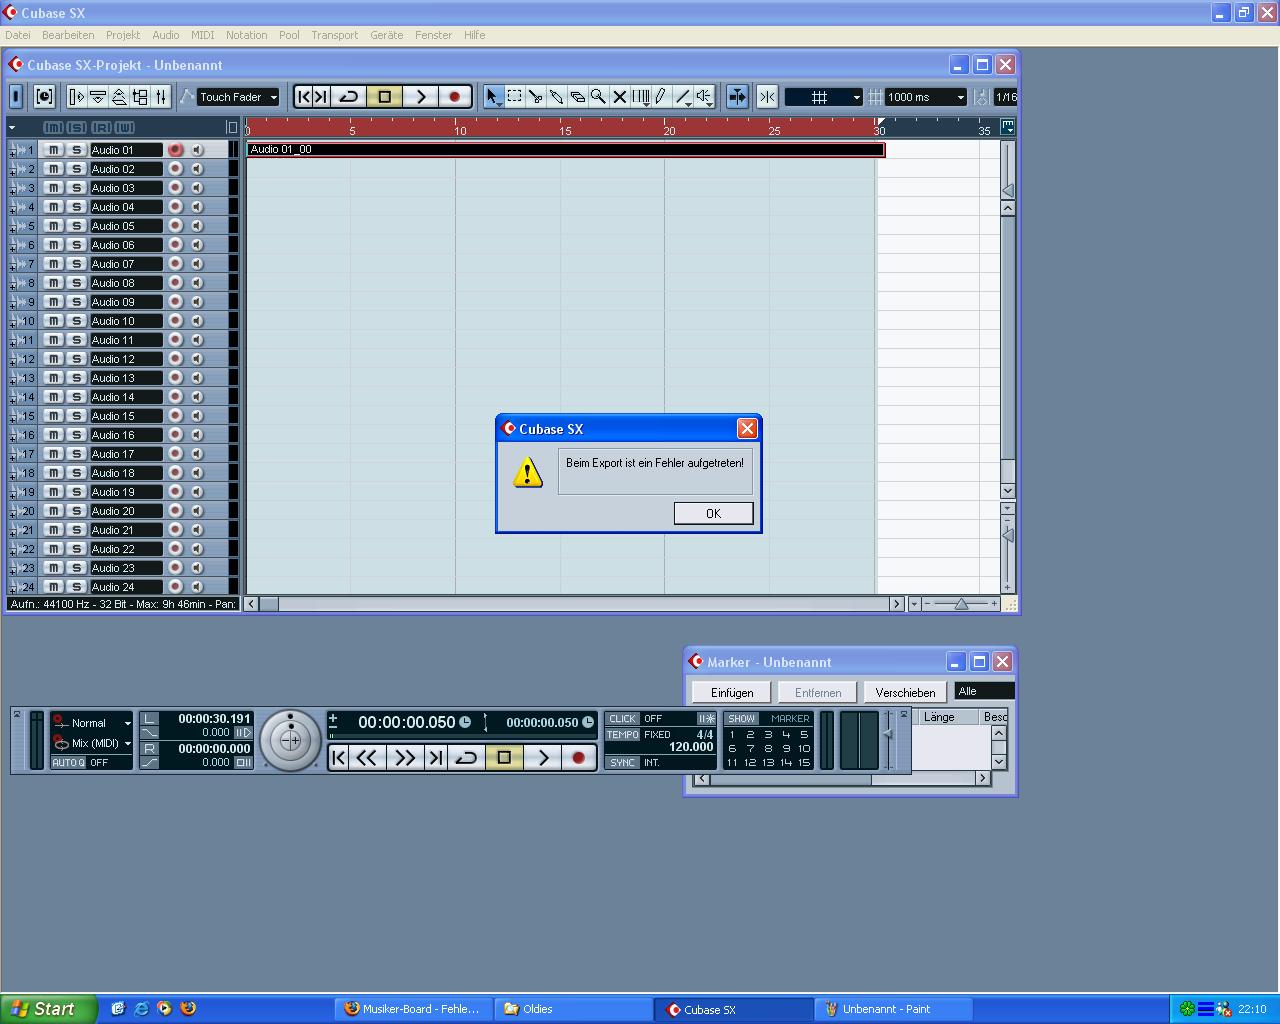The image size is (1280, 1024).
Task: Open the Geräte menu
Action: [387, 35]
